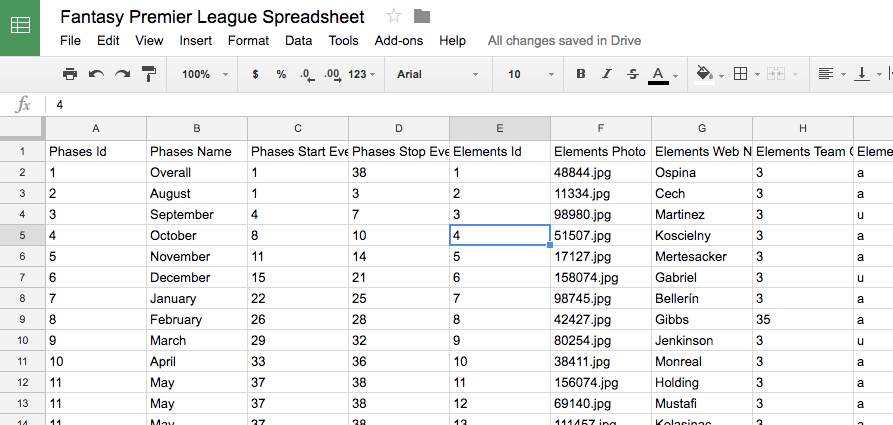Viewport: 893px width, 425px height.
Task: Open the font size 10 dropdown
Action: click(x=531, y=74)
